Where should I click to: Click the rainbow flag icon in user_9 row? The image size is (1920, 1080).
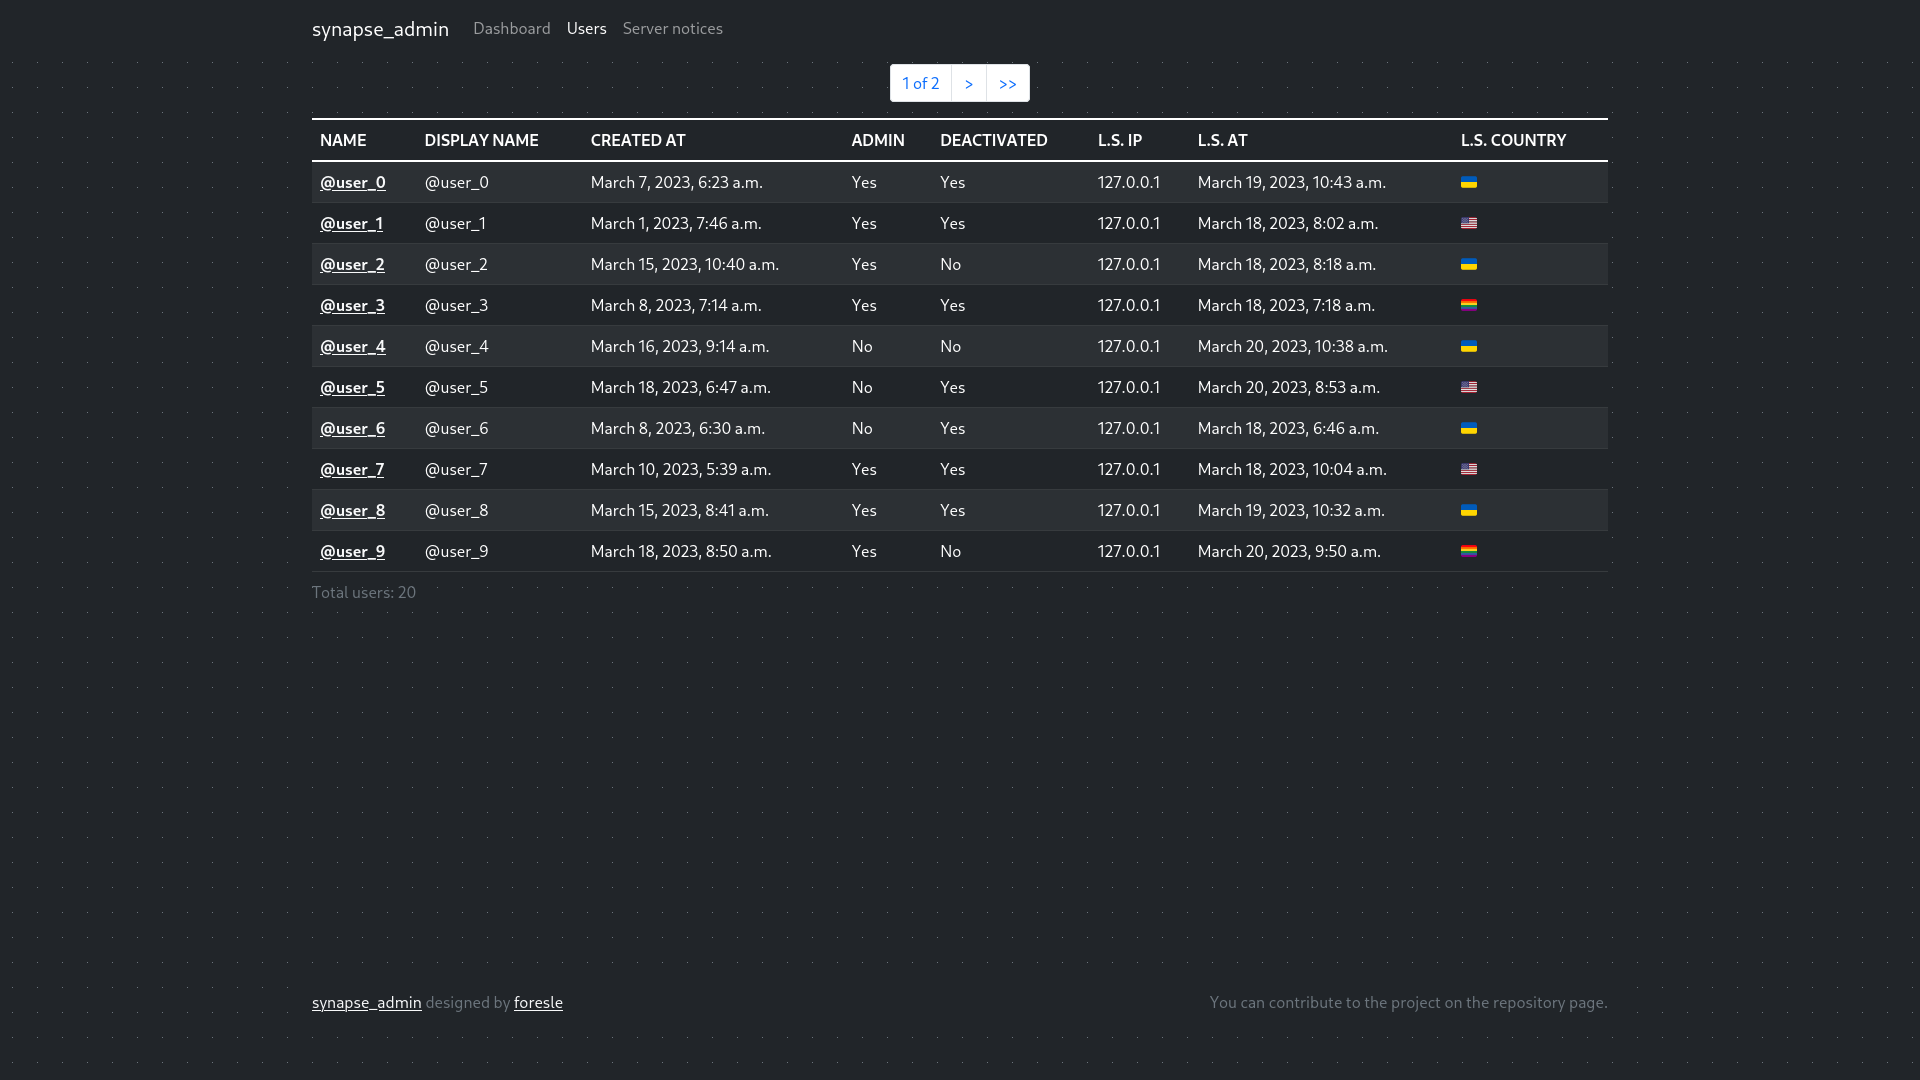(1468, 551)
